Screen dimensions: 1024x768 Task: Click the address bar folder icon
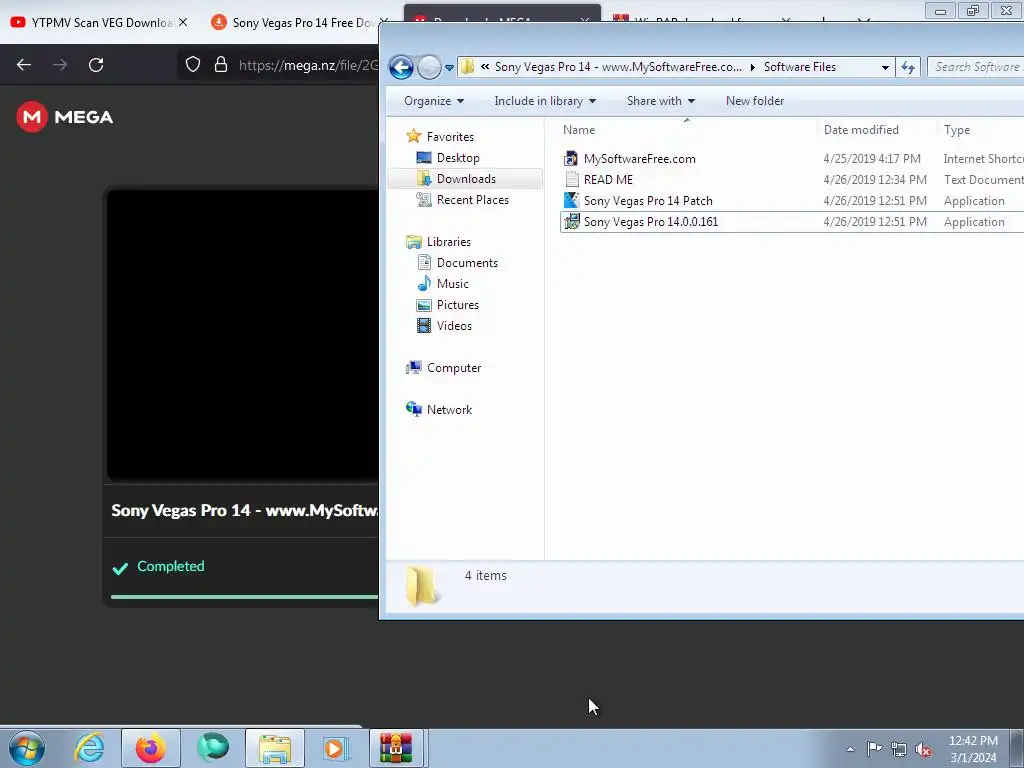[x=467, y=67]
